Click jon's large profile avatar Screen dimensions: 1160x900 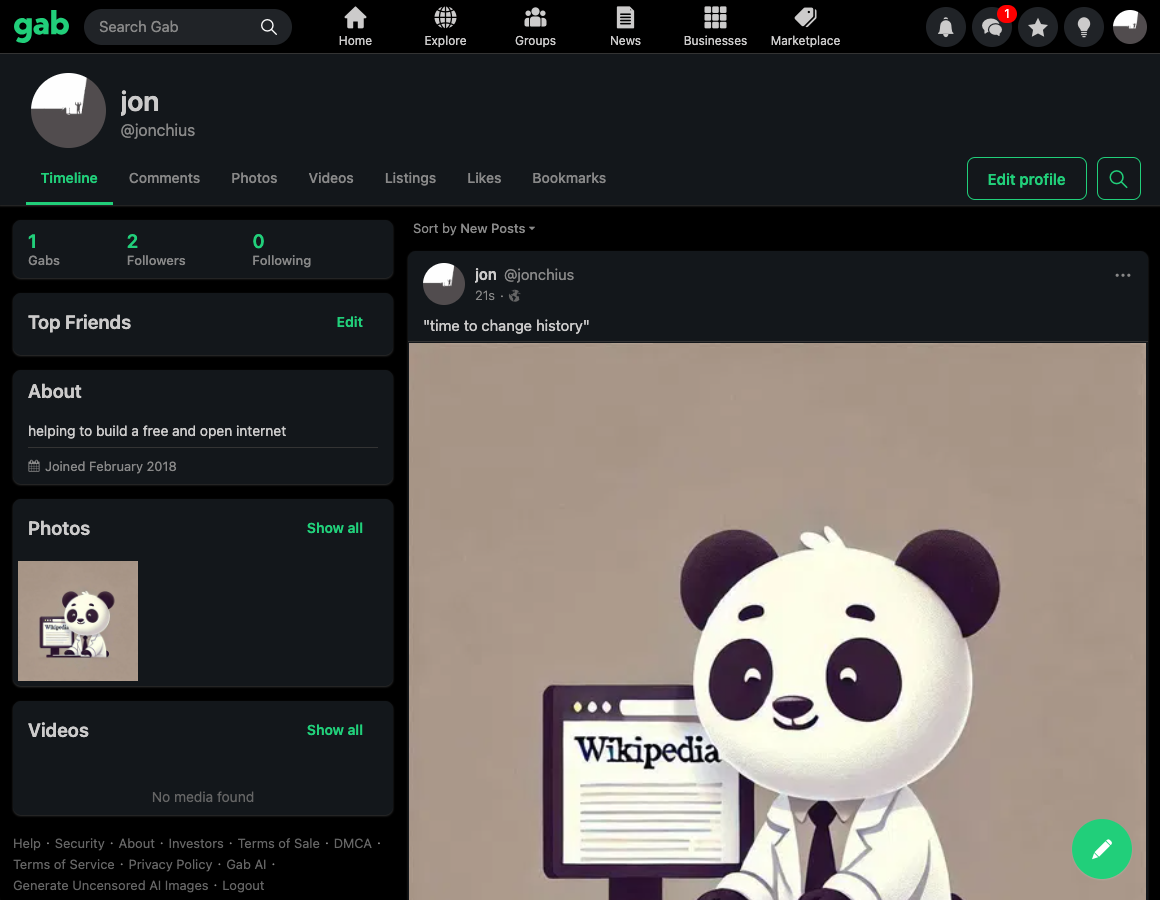[68, 110]
